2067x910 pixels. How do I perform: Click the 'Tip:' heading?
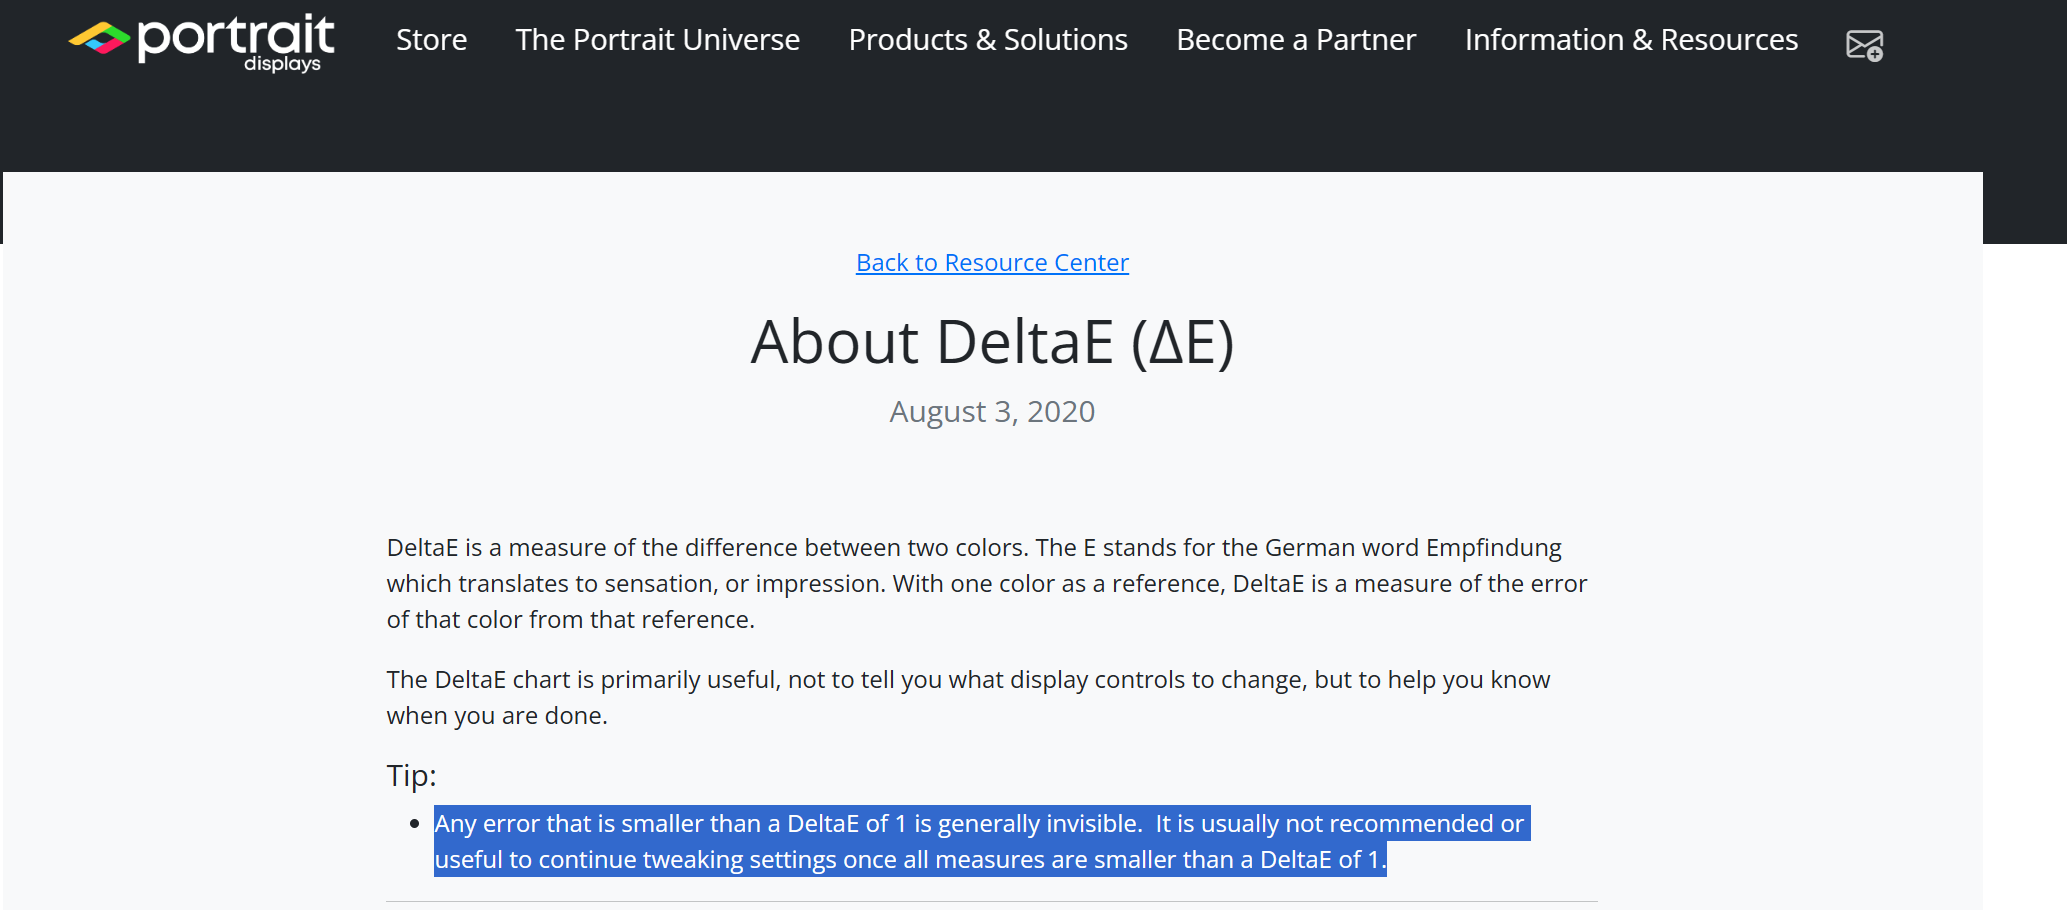pyautogui.click(x=411, y=776)
